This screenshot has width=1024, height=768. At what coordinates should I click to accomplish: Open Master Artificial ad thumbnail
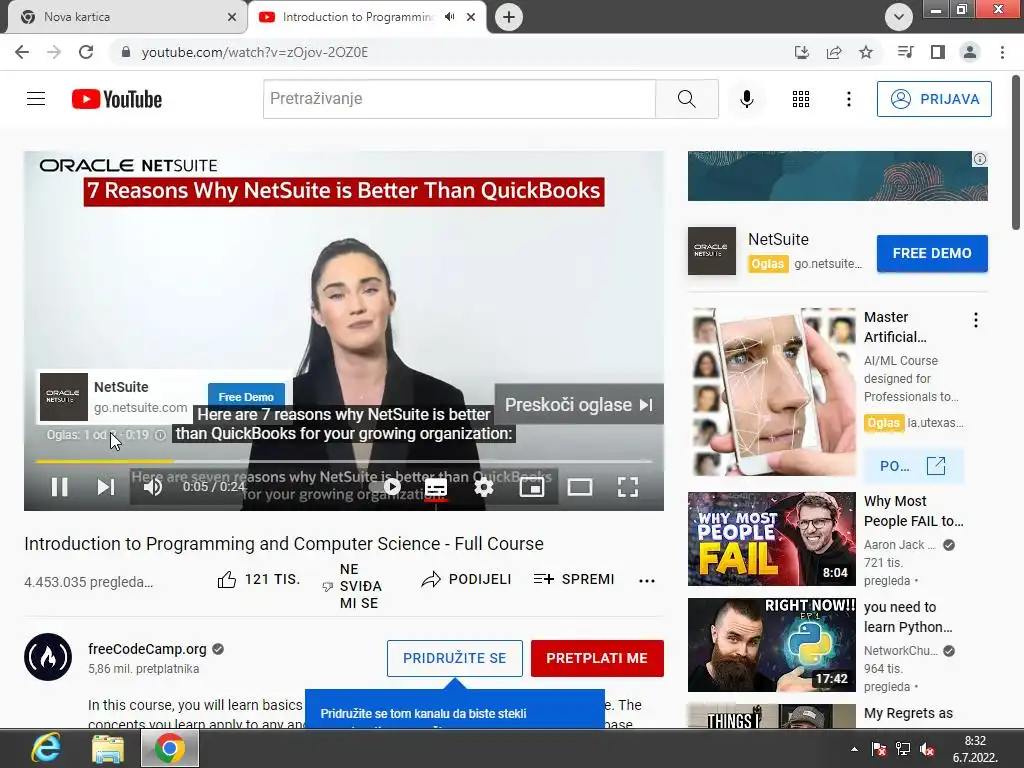click(x=771, y=392)
